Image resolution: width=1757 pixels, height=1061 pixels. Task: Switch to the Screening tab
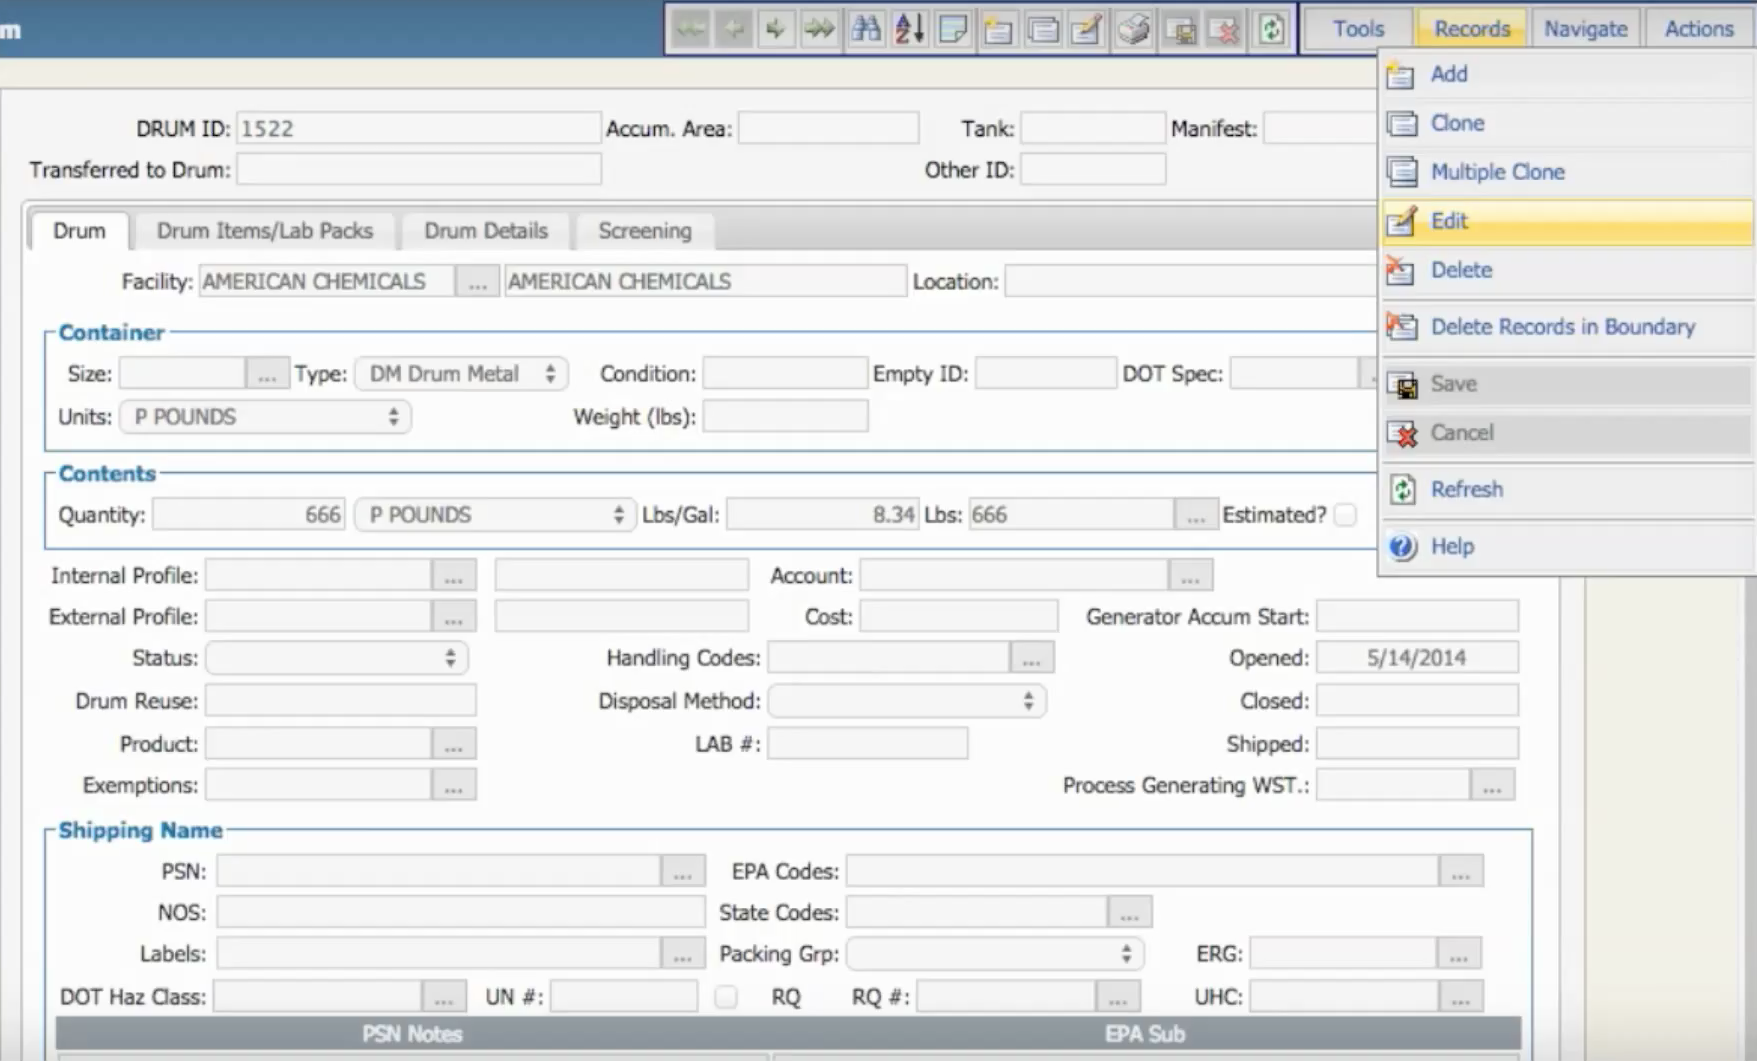(644, 231)
